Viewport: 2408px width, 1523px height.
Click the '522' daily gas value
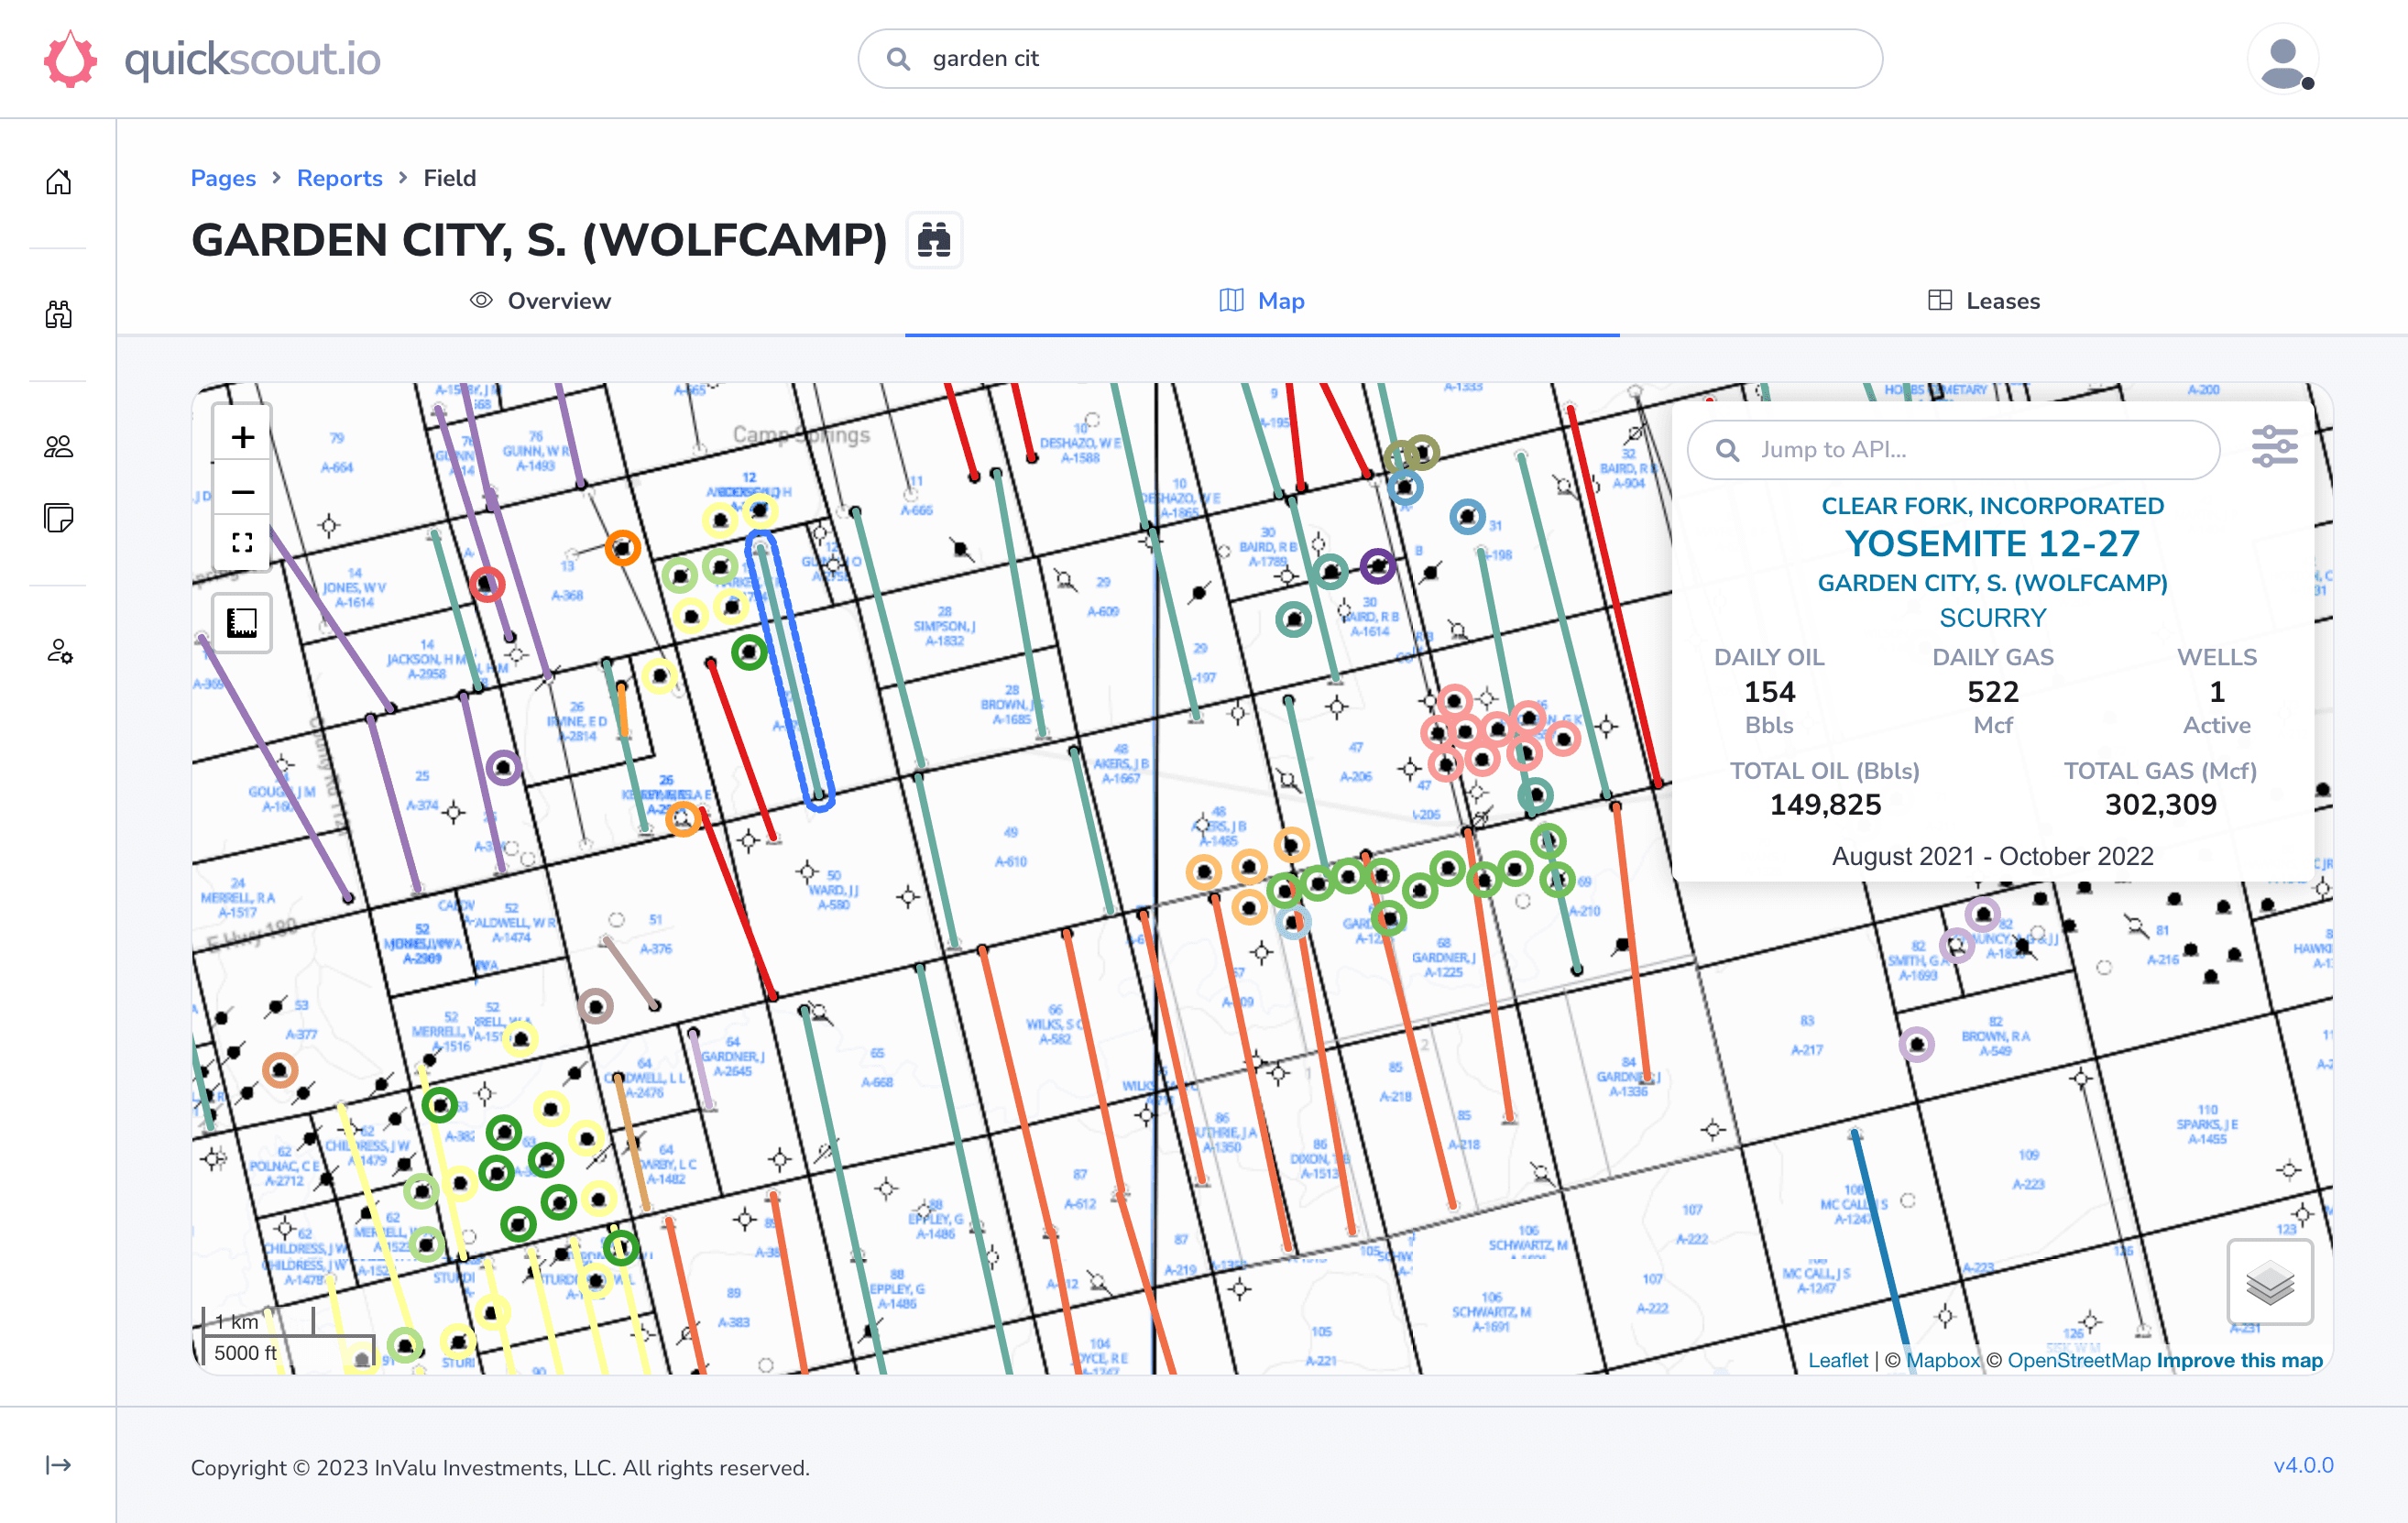[1992, 692]
